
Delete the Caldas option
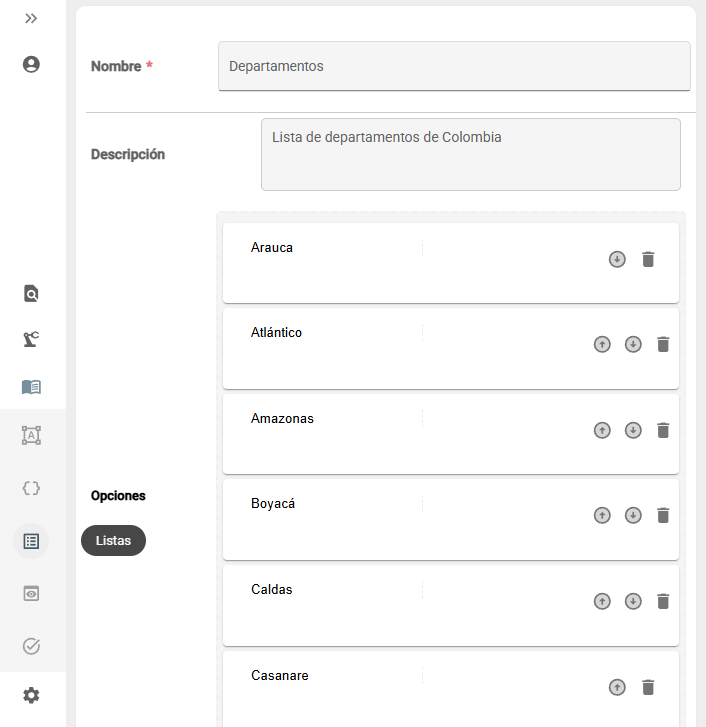click(663, 601)
